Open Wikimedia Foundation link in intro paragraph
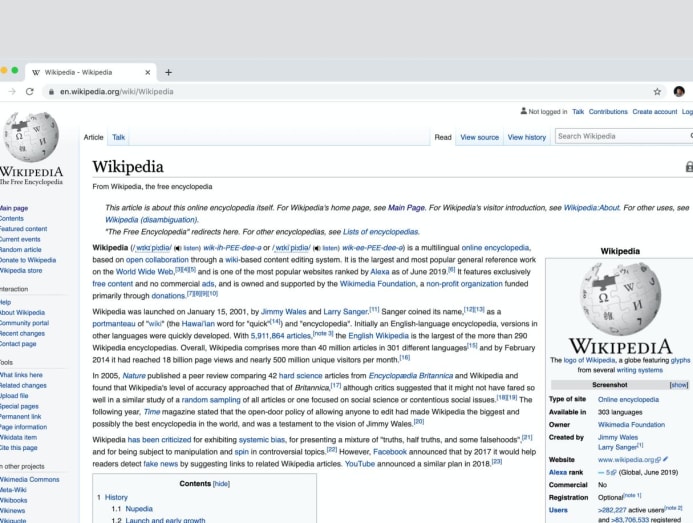Screen dimensions: 693x523 [378, 284]
